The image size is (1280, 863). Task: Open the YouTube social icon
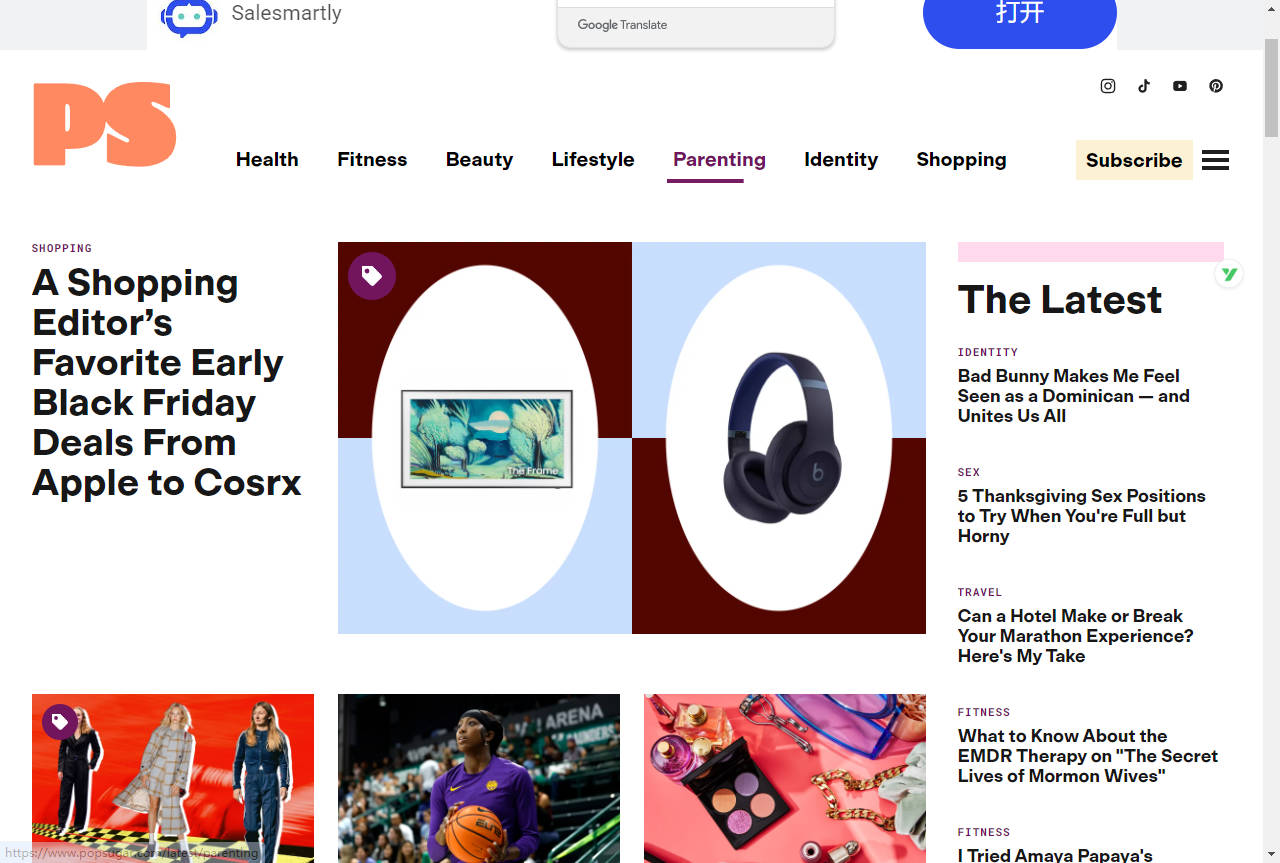coord(1180,86)
